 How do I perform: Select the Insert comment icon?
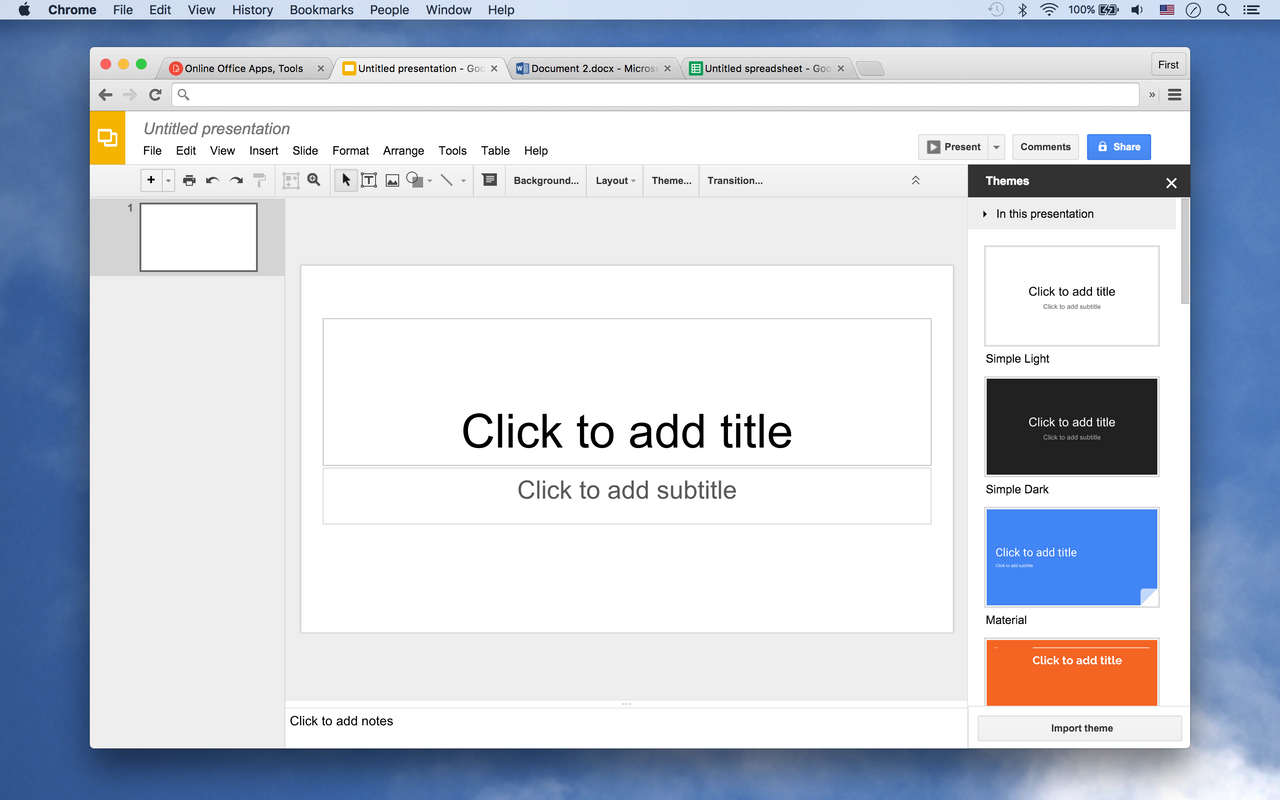pos(489,180)
